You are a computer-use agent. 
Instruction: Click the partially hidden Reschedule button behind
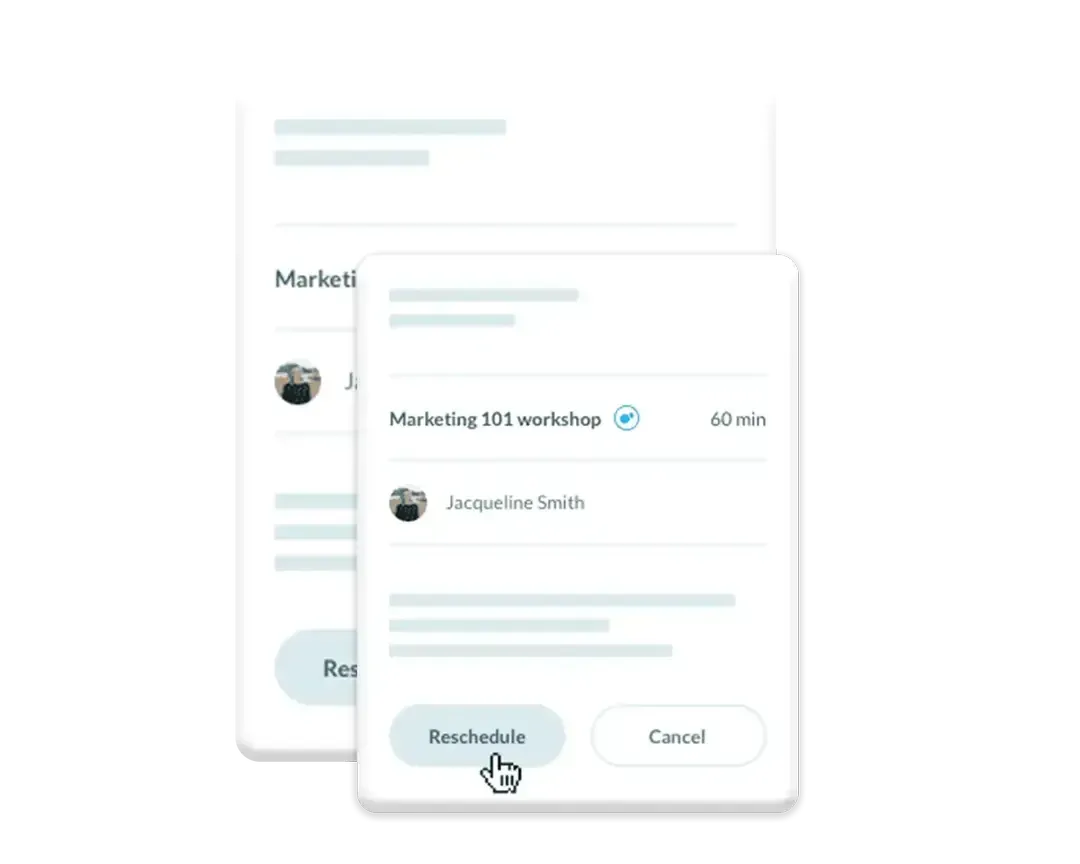pos(316,668)
